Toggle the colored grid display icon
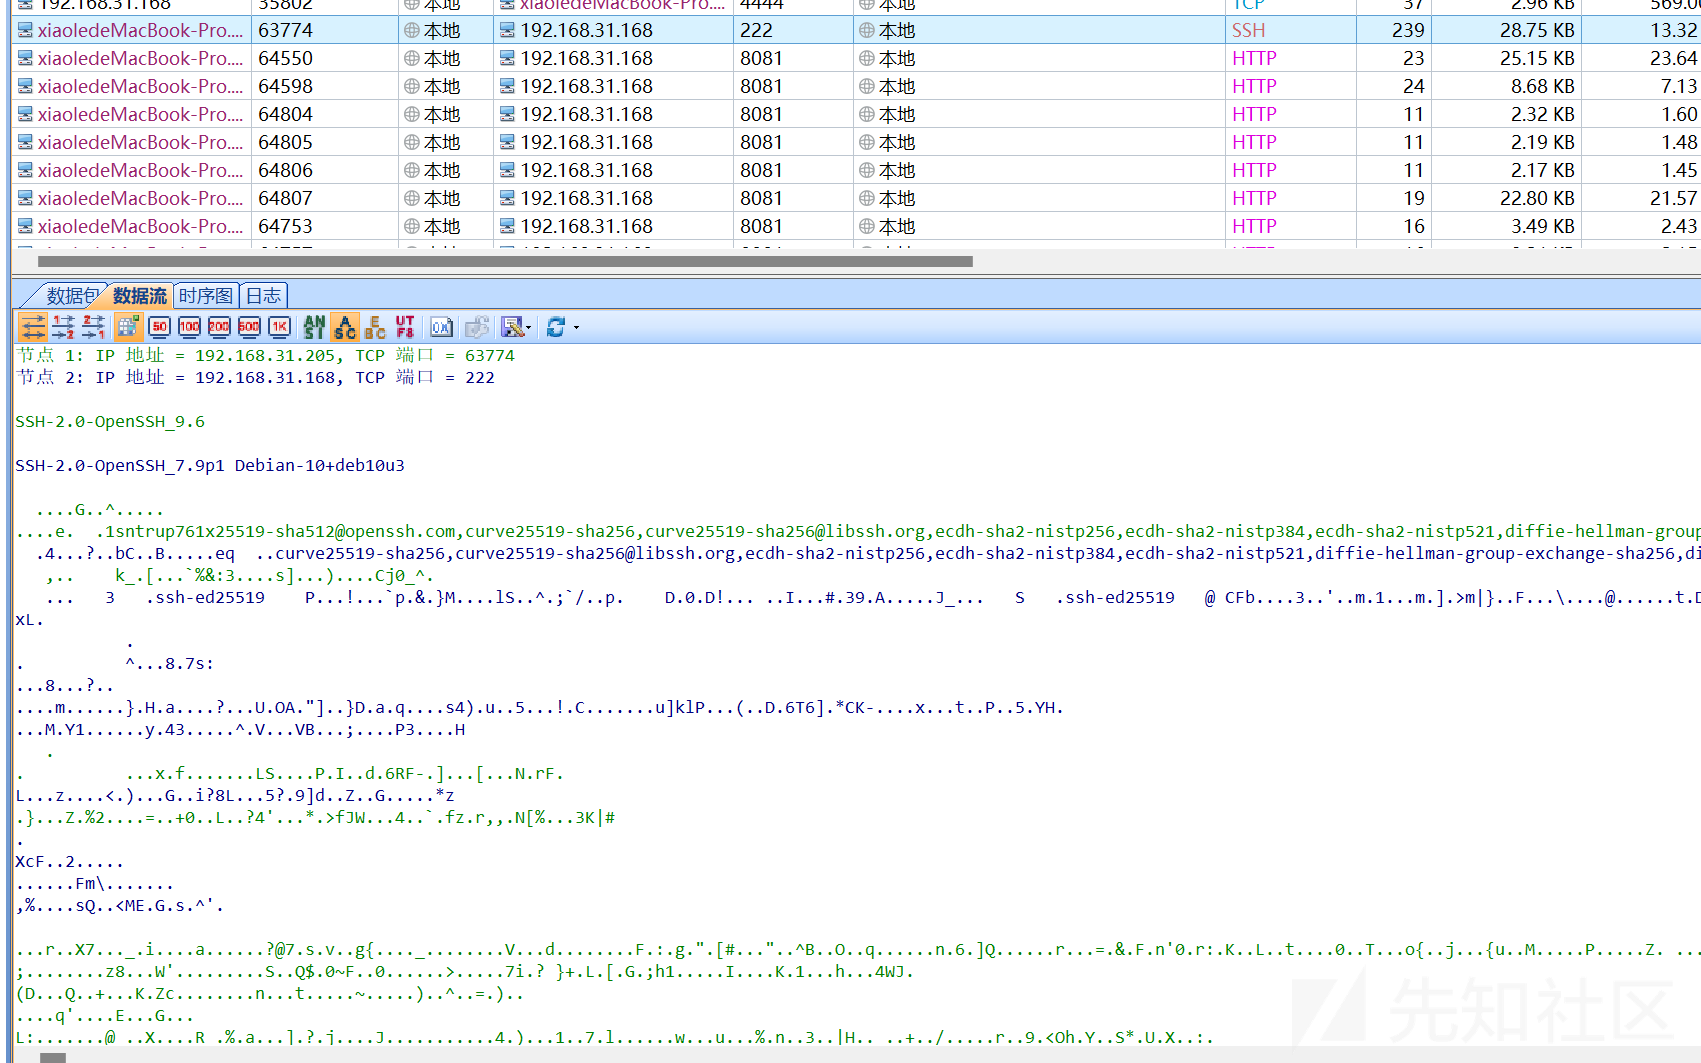Screen dimensions: 1701x1063 (x=128, y=326)
